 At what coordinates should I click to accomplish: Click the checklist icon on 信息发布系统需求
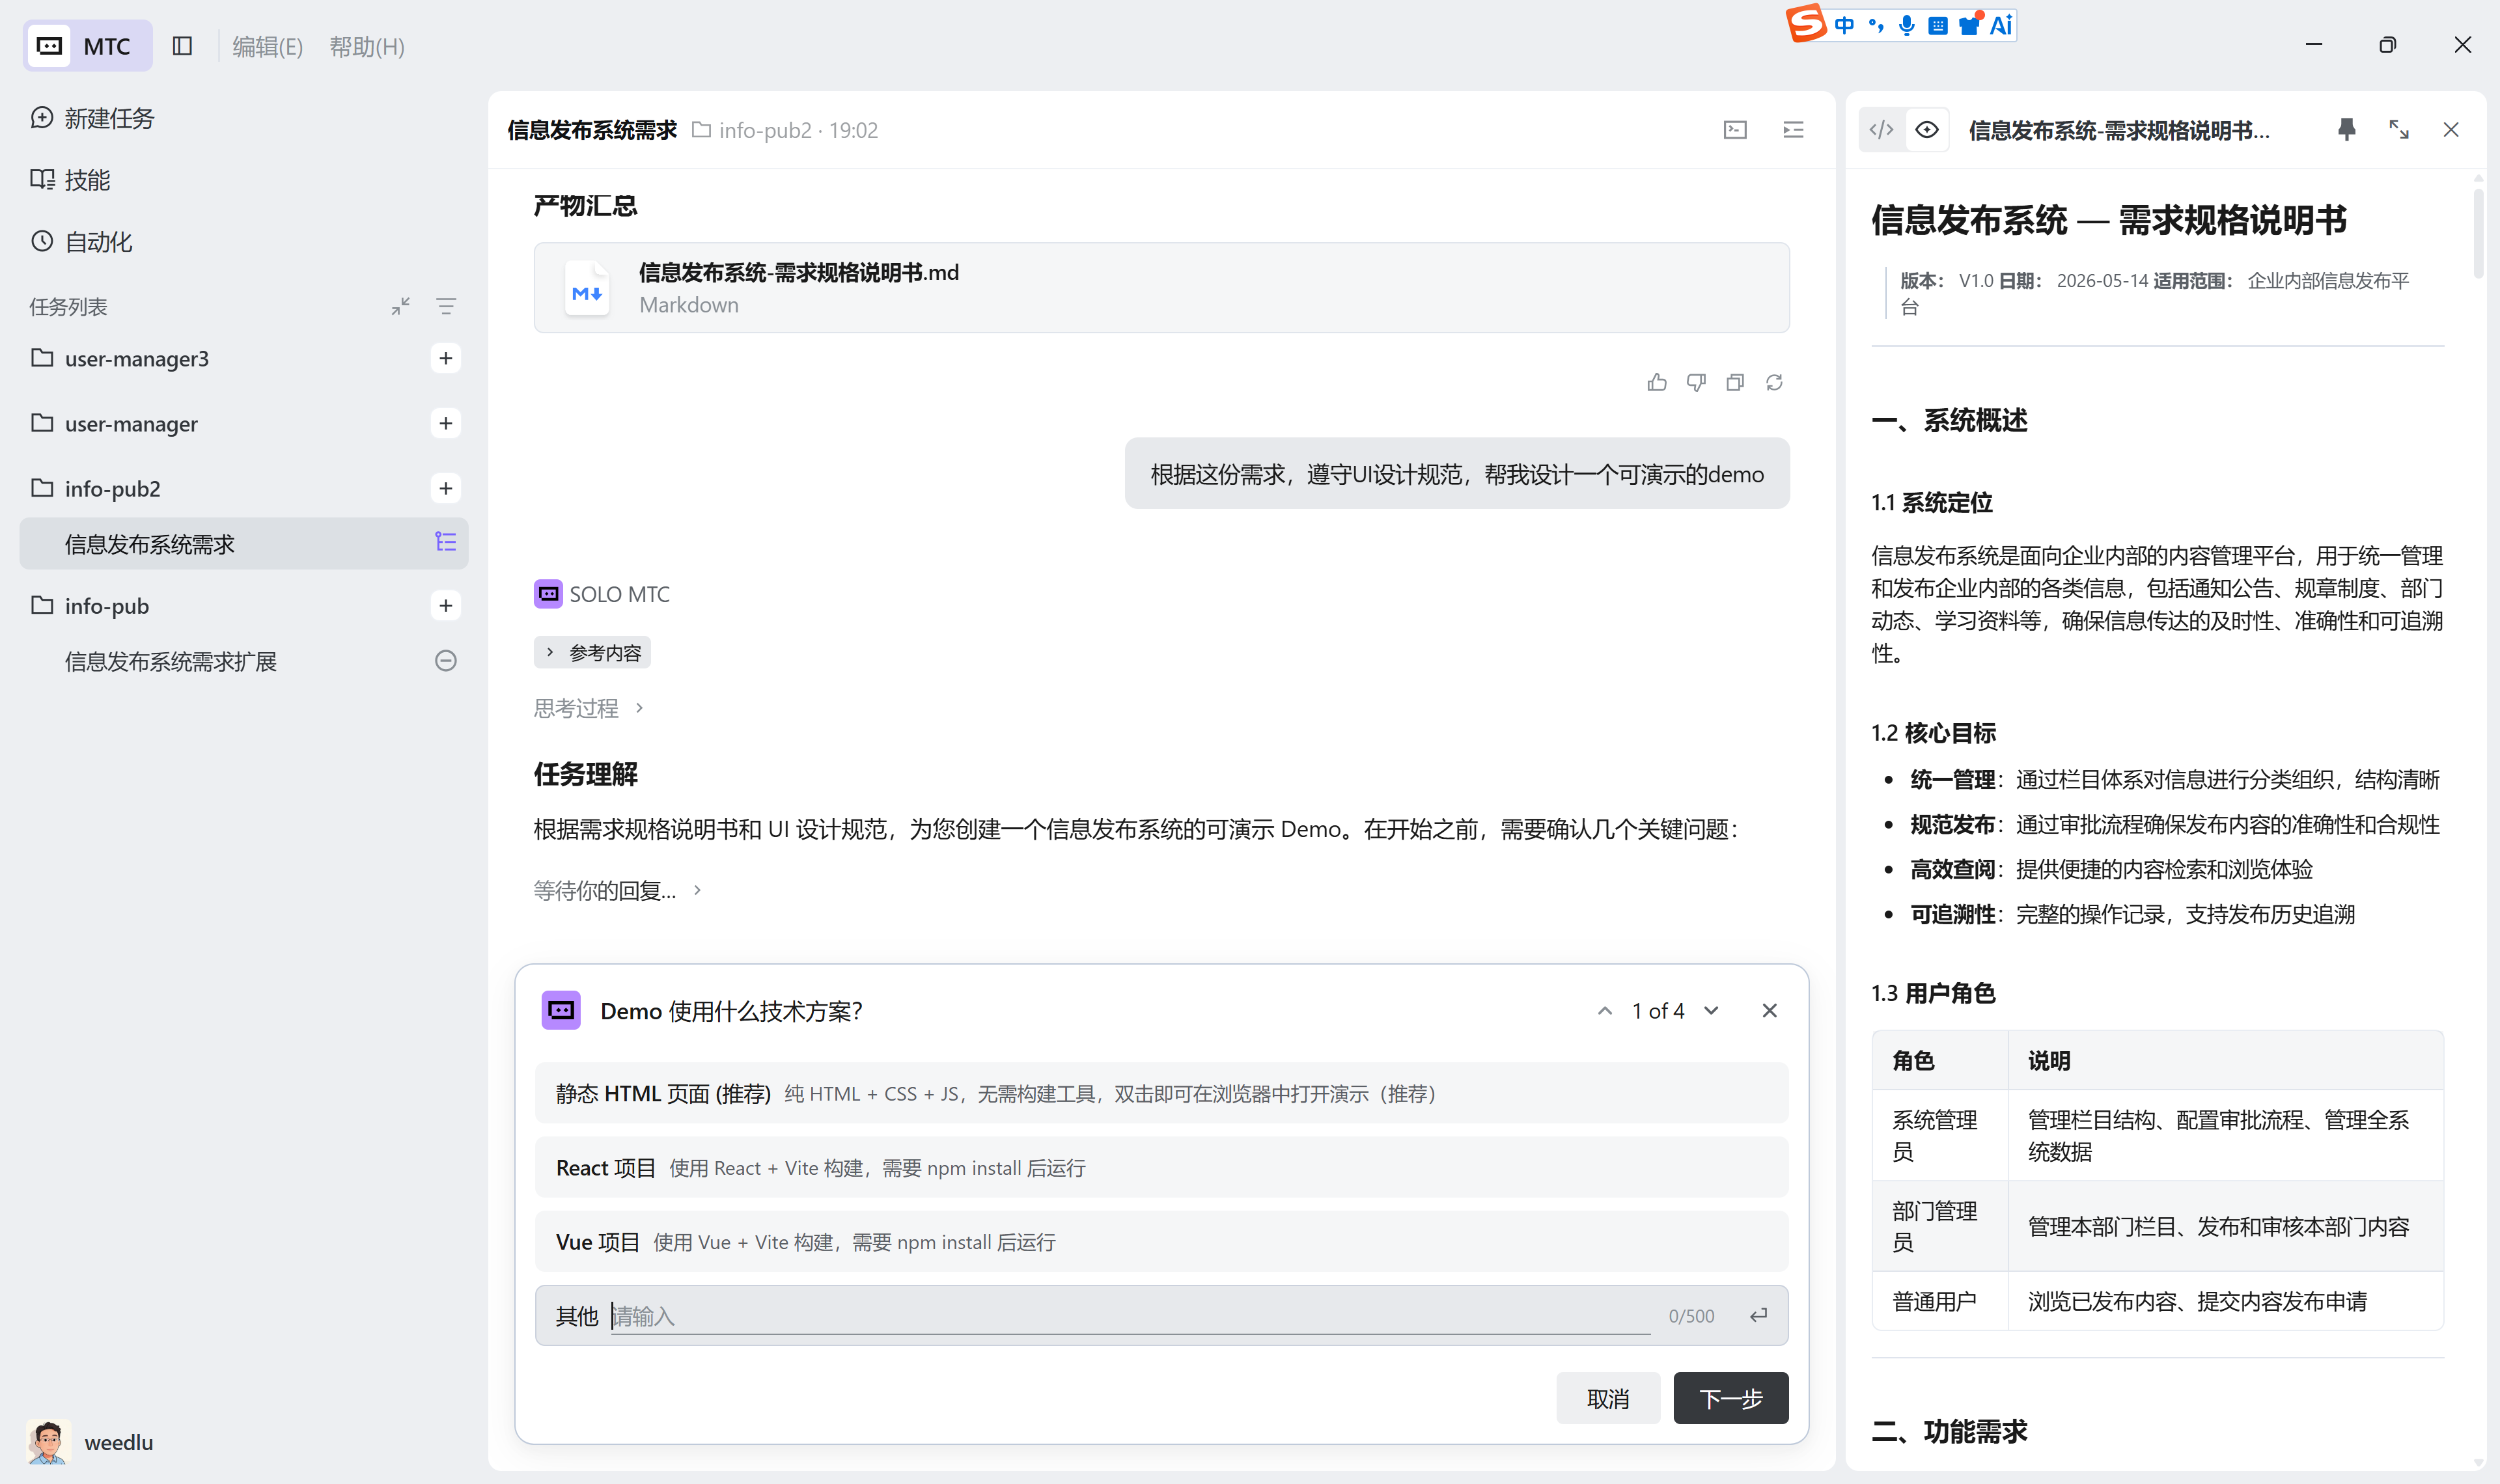coord(446,542)
